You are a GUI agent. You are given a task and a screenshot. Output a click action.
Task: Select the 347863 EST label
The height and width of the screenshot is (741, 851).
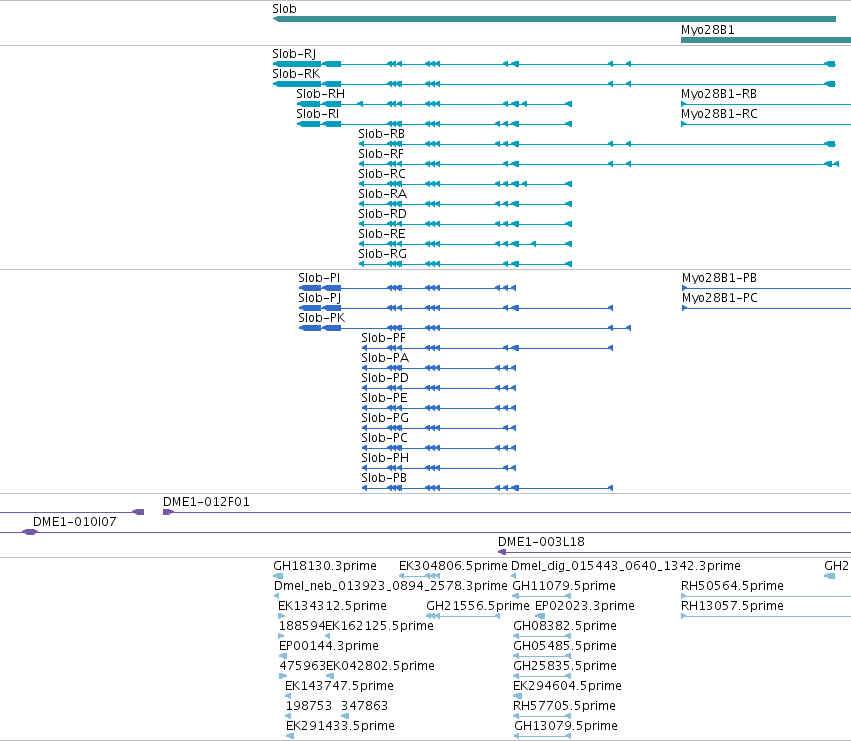365,706
